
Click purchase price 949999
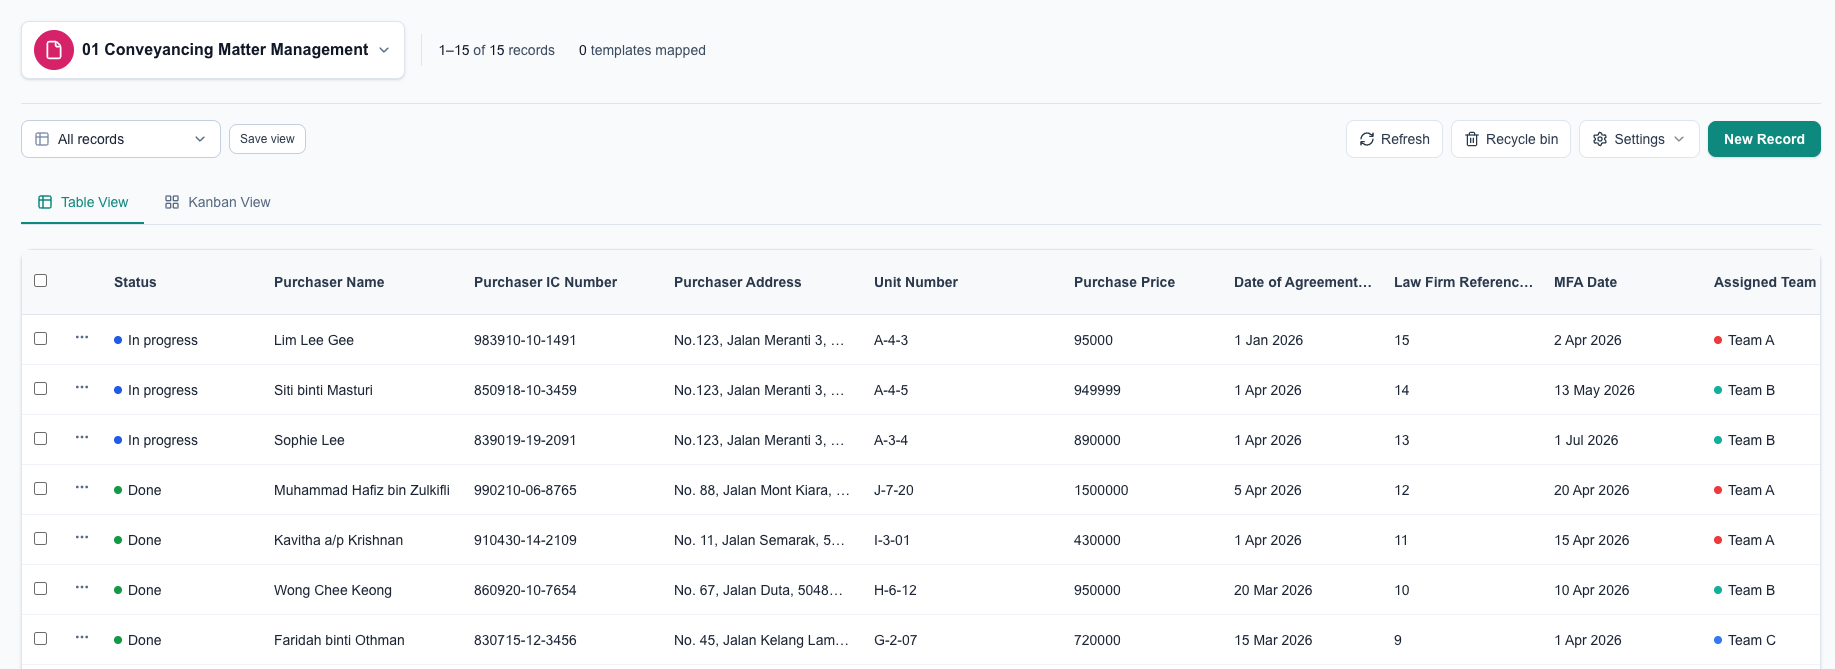1097,390
